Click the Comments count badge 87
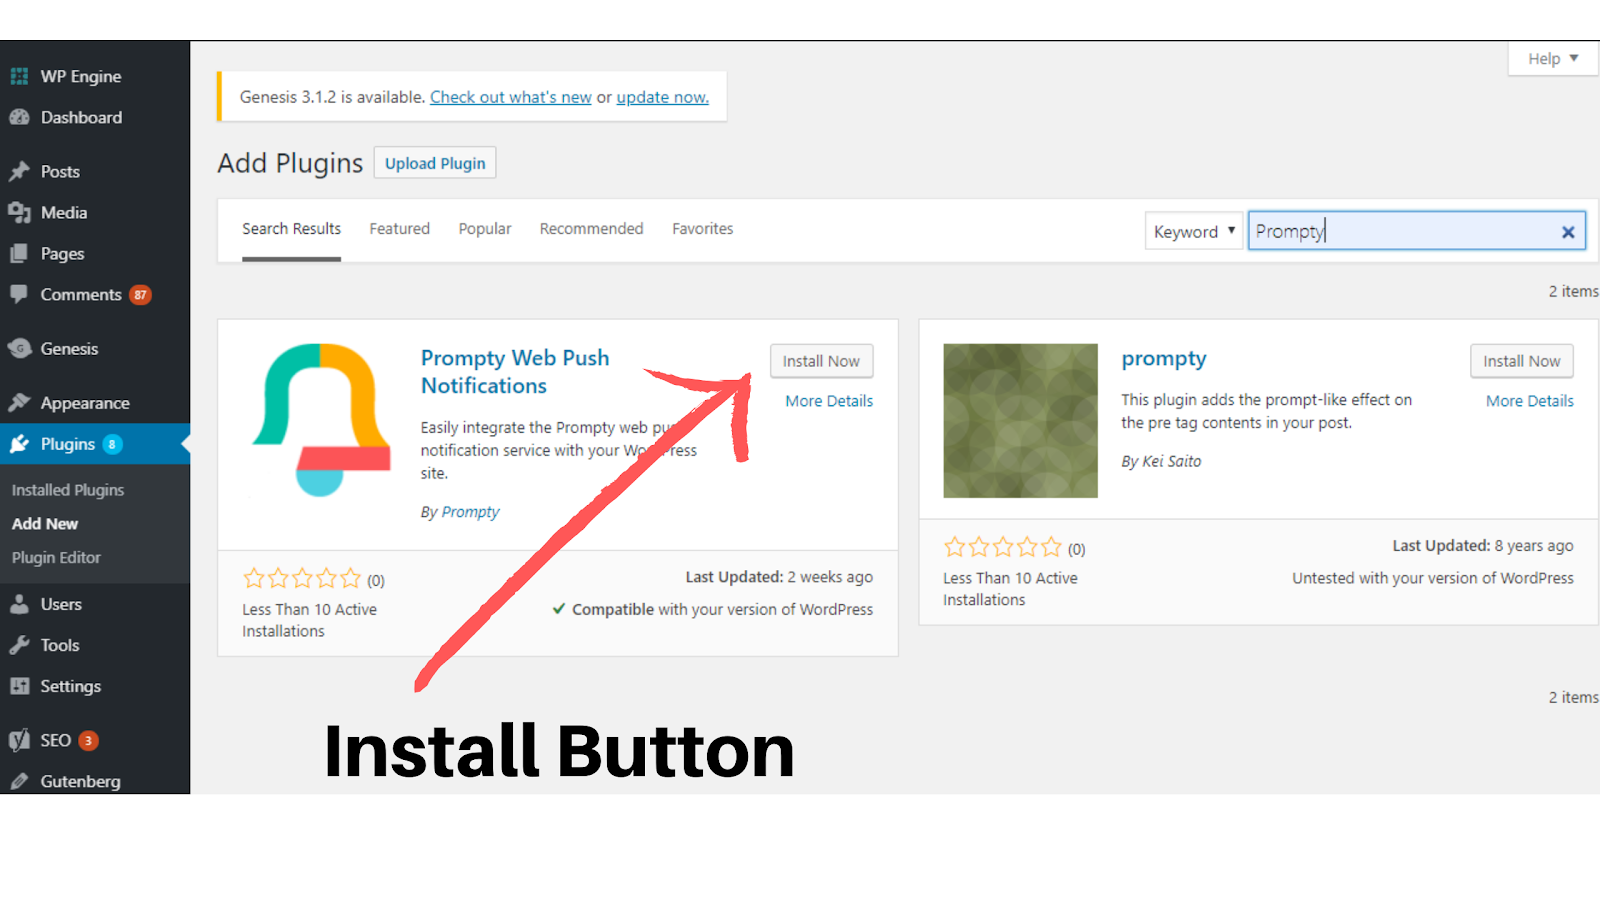This screenshot has height=900, width=1600. point(140,295)
